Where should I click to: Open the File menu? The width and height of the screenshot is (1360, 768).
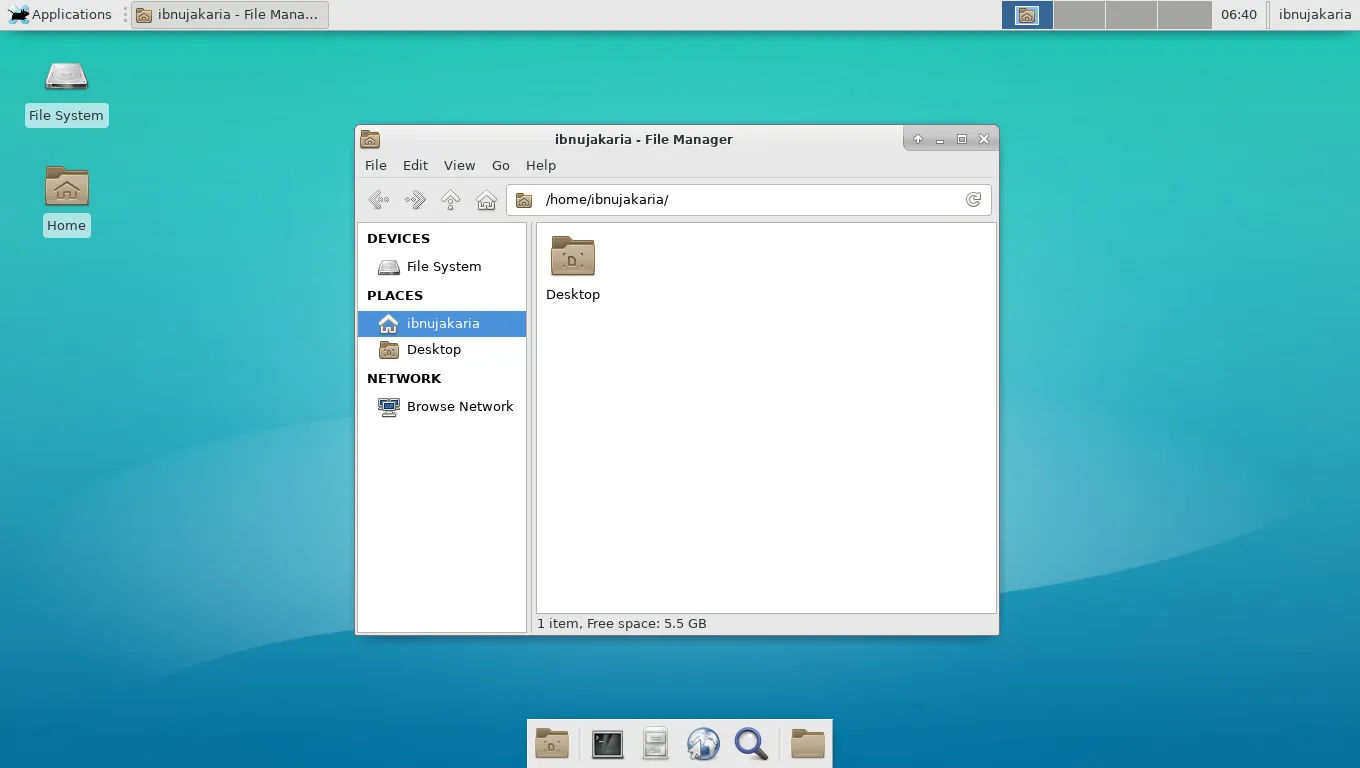[376, 165]
